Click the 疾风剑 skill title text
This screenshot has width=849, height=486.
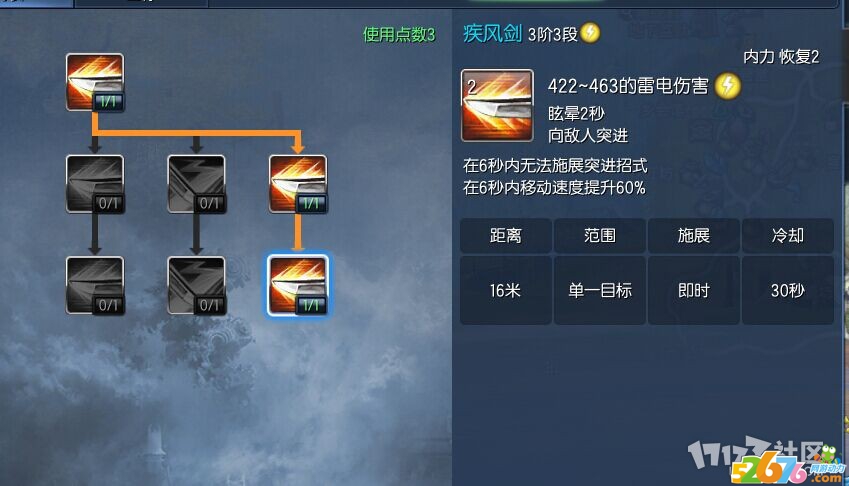click(492, 34)
